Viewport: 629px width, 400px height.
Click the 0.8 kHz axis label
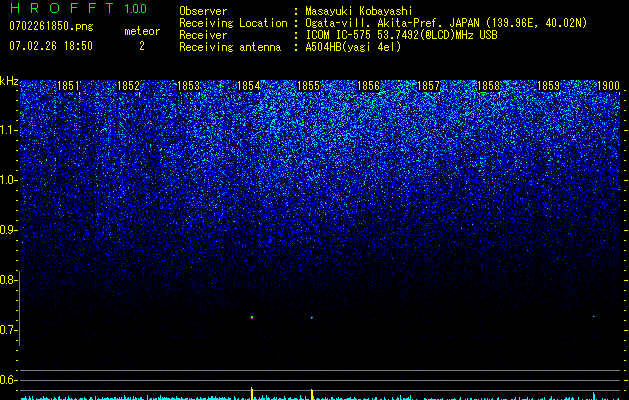[x=7, y=280]
